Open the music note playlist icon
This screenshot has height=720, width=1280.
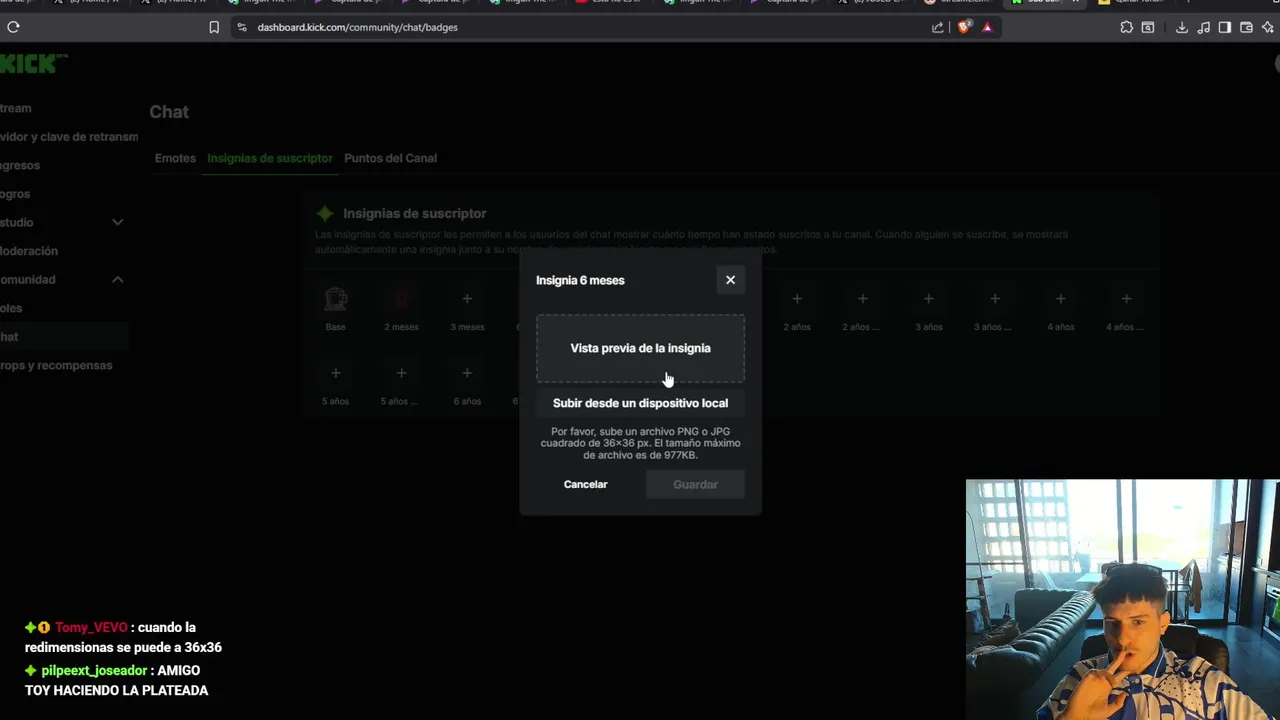pos(1203,27)
